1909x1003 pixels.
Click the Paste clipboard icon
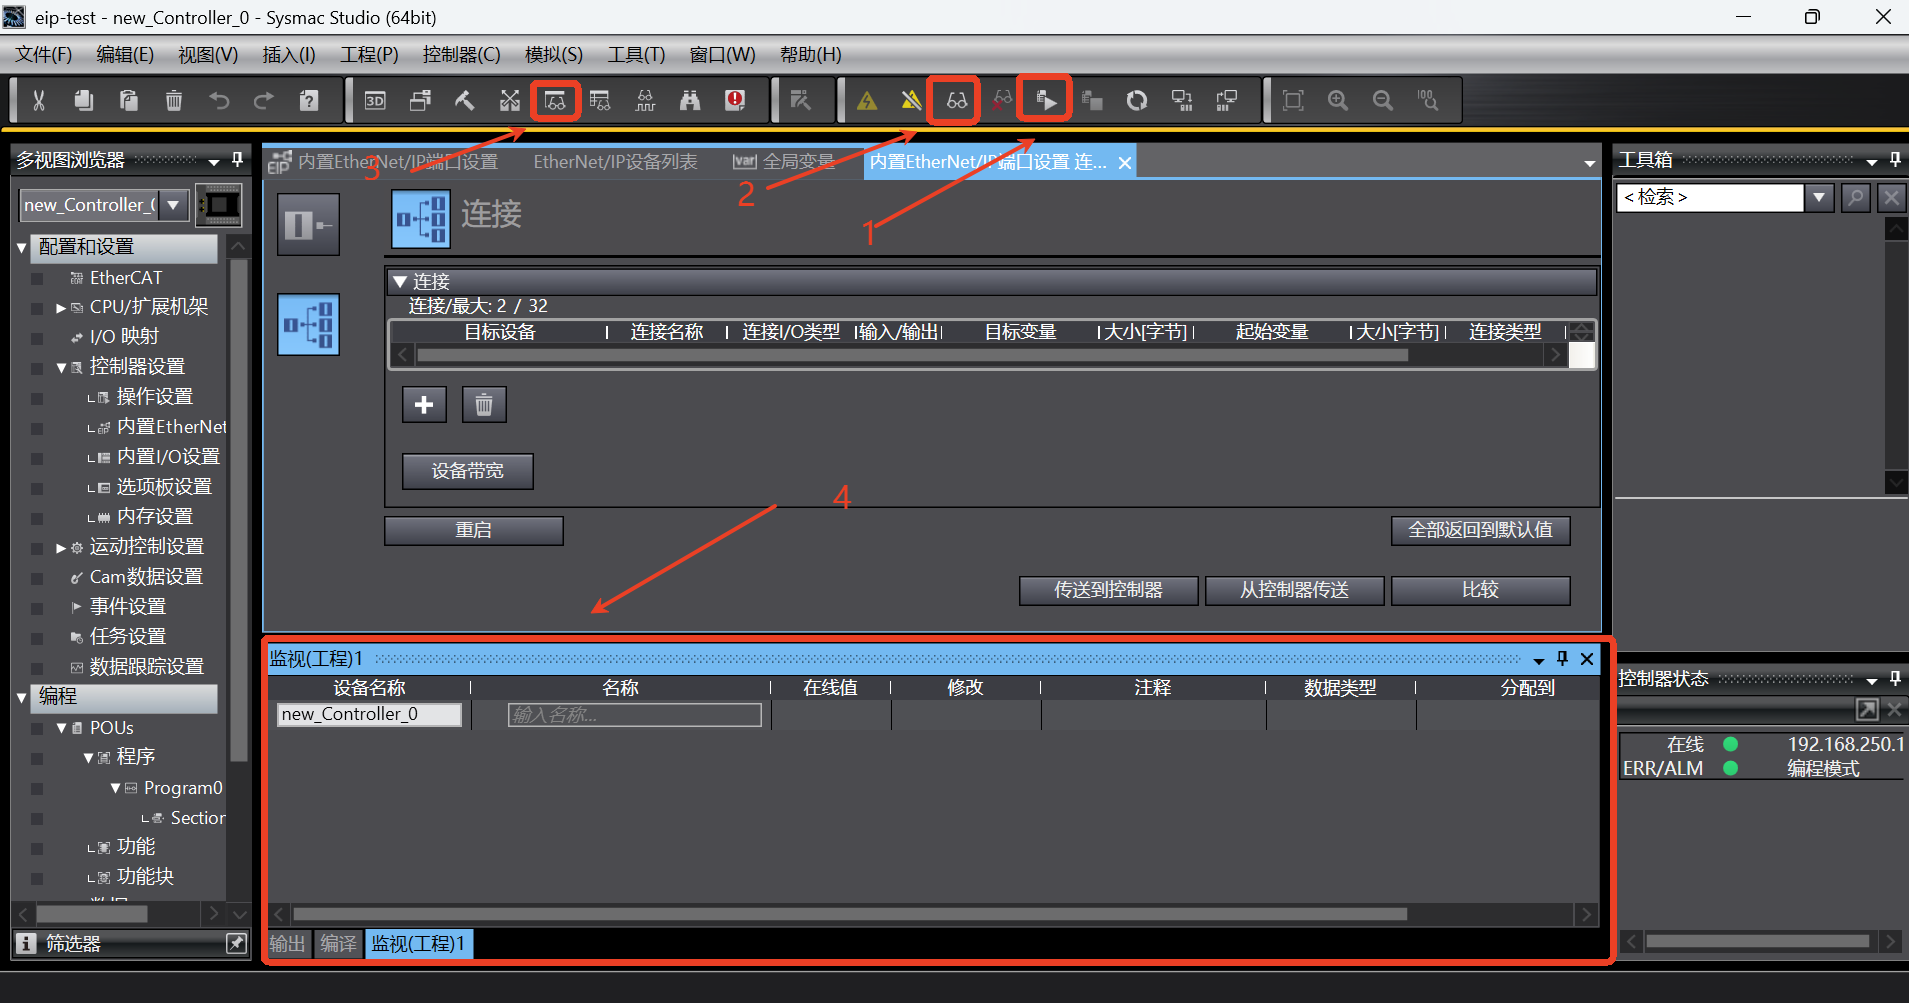[x=129, y=100]
